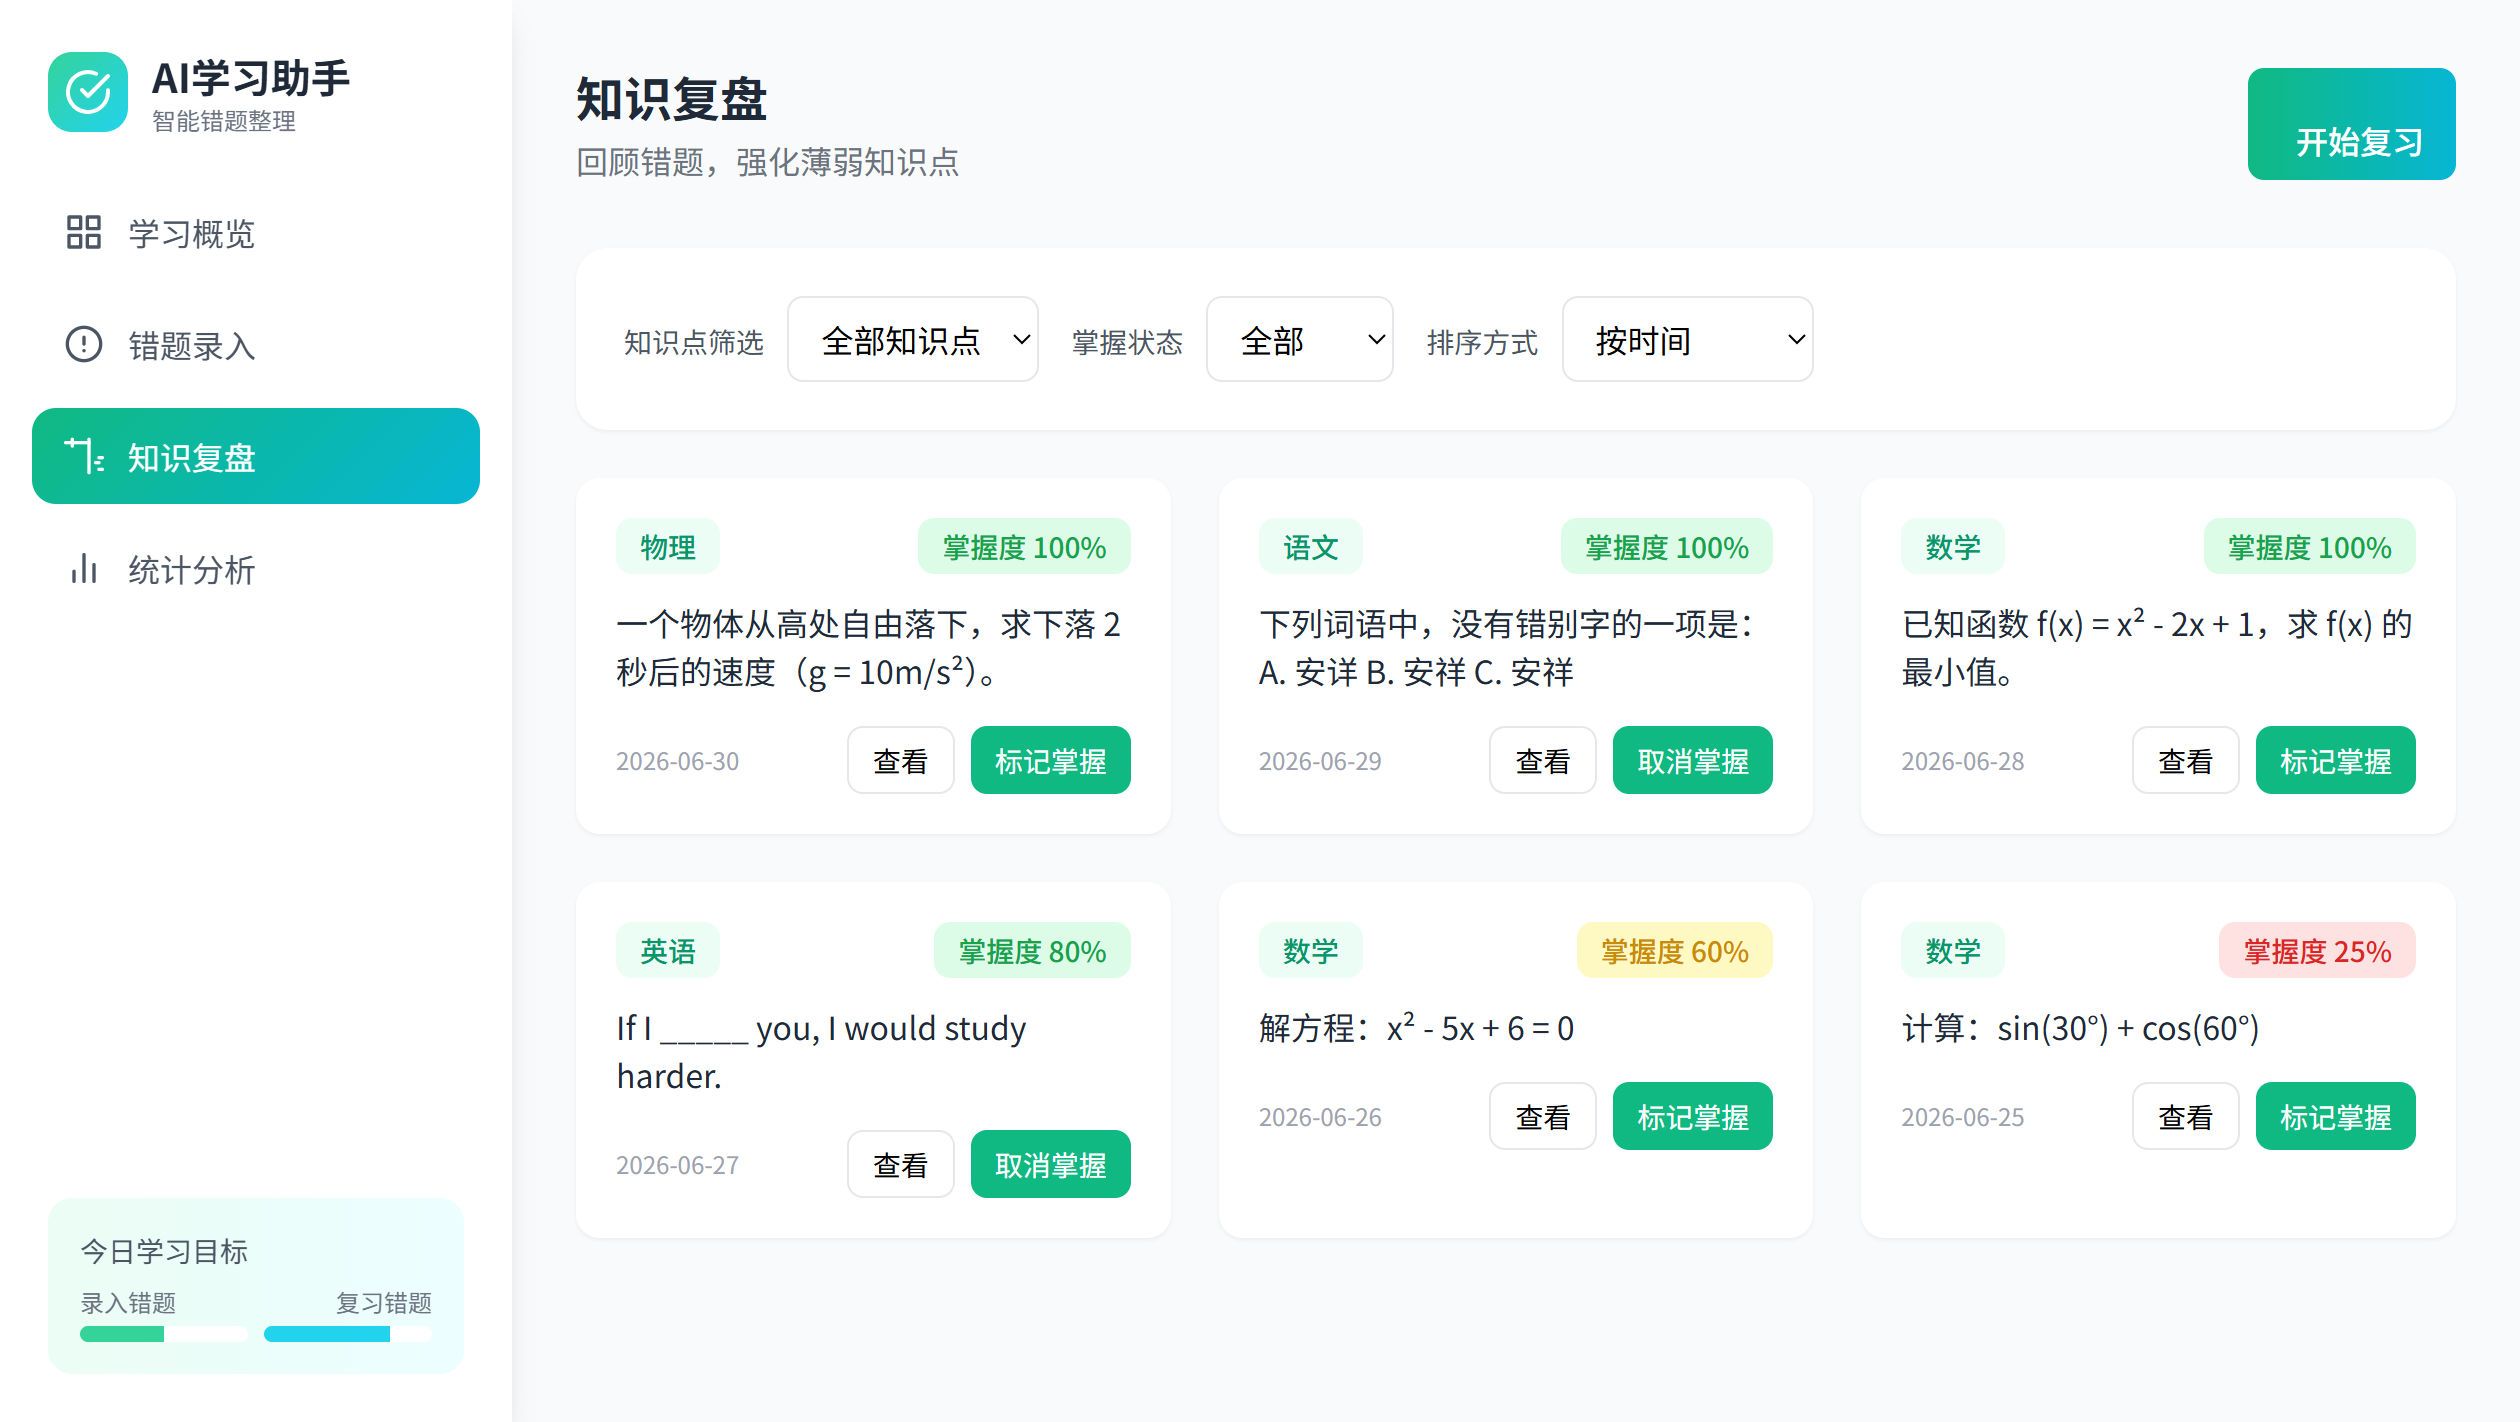Click 标记掌握 on the 2026-06-25 card
The image size is (2520, 1422).
pyautogui.click(x=2336, y=1116)
